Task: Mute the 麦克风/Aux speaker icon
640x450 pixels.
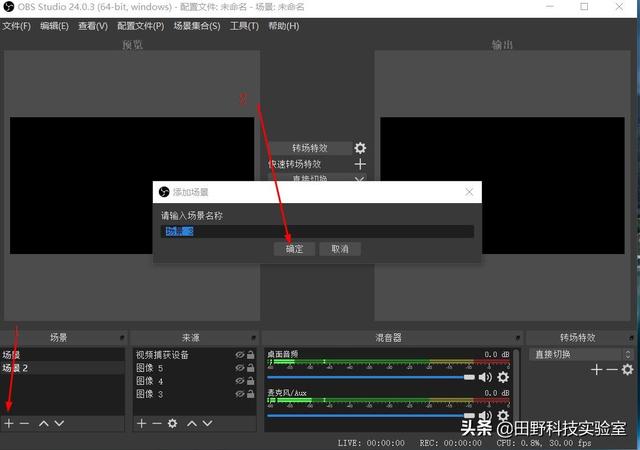Action: point(485,416)
